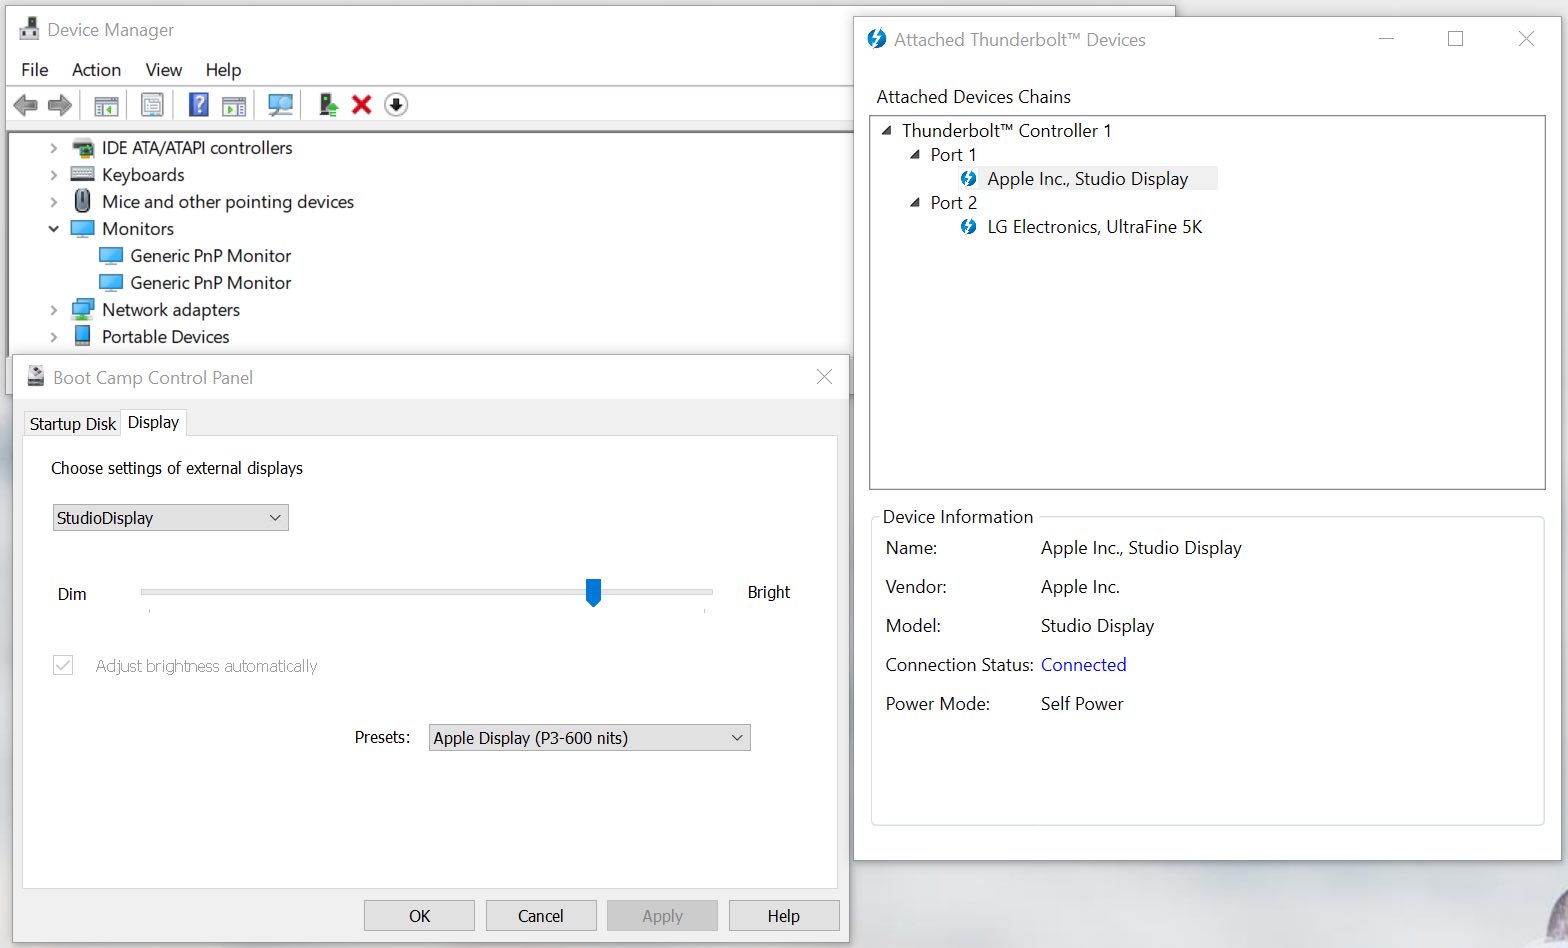
Task: Open the Presets dropdown Apple Display (P3-600 nits)
Action: click(x=590, y=738)
